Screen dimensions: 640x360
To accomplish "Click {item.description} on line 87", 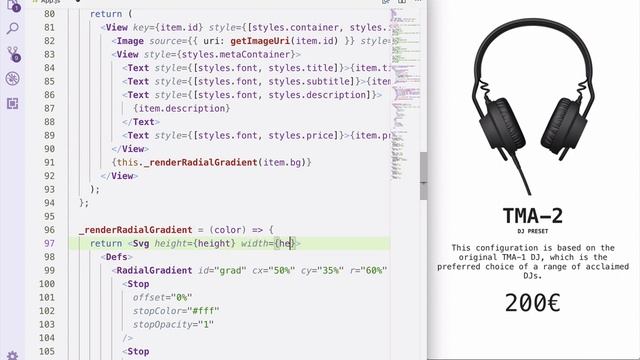I will [182, 109].
